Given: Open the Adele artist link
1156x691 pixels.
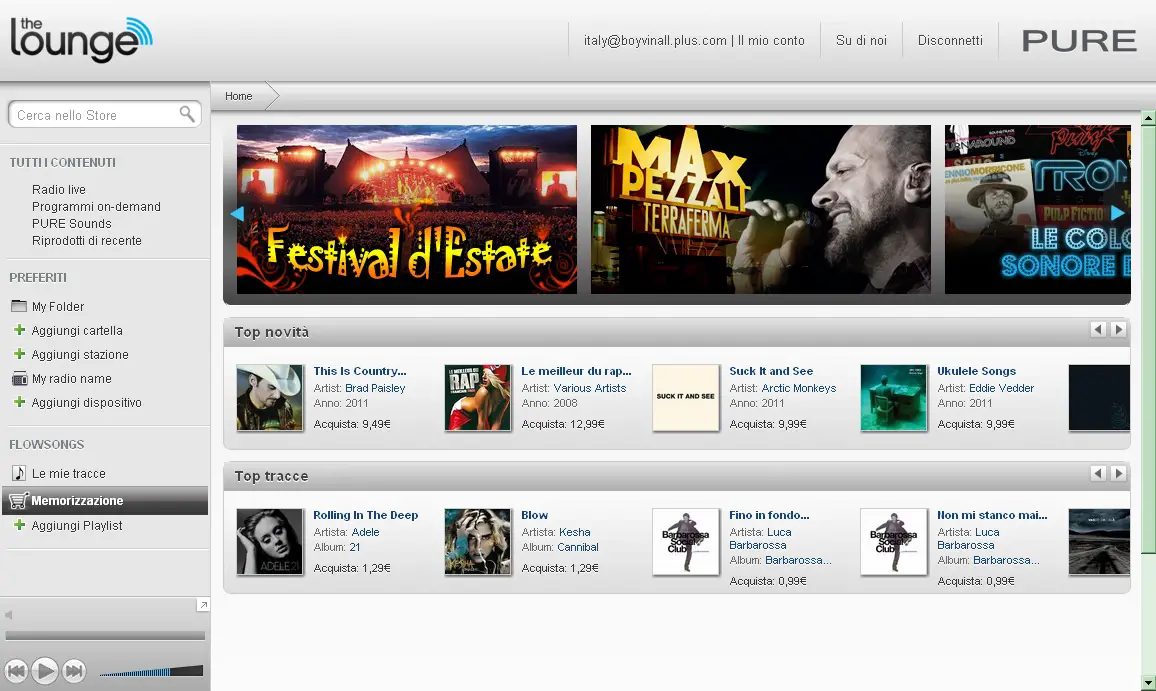Looking at the screenshot, I should click(x=366, y=532).
